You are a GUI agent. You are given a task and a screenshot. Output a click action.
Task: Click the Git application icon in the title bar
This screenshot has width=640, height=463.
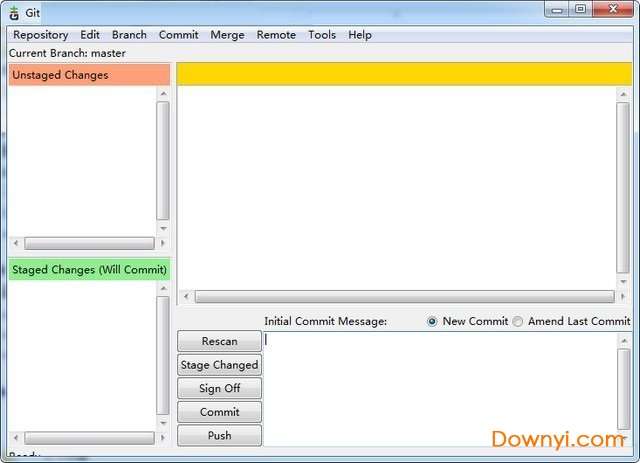click(x=14, y=13)
